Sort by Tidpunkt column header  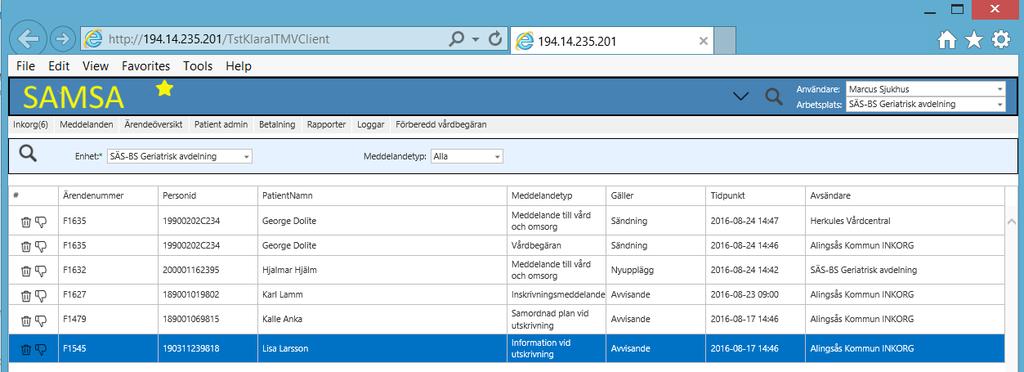pos(755,196)
